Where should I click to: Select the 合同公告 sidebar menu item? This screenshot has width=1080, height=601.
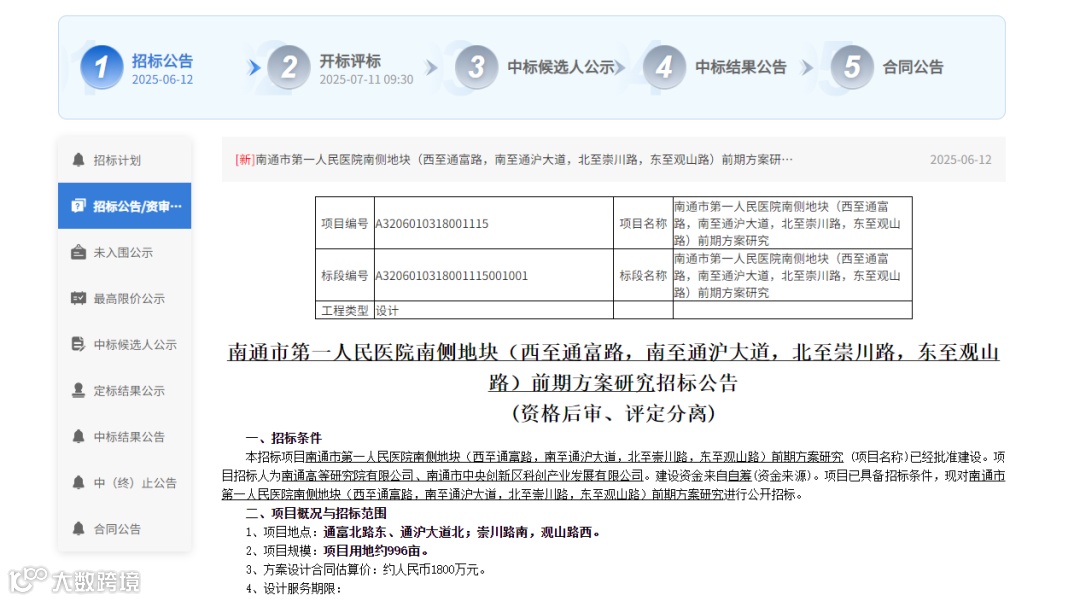pyautogui.click(x=119, y=529)
